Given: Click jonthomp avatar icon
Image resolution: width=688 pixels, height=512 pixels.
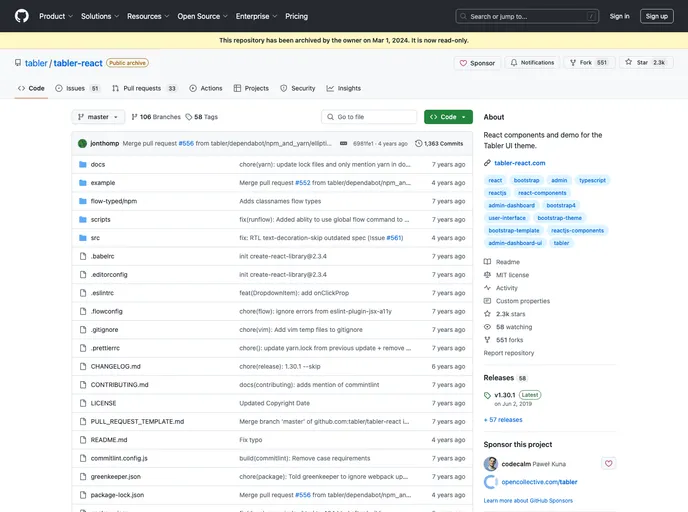Looking at the screenshot, I should point(82,143).
